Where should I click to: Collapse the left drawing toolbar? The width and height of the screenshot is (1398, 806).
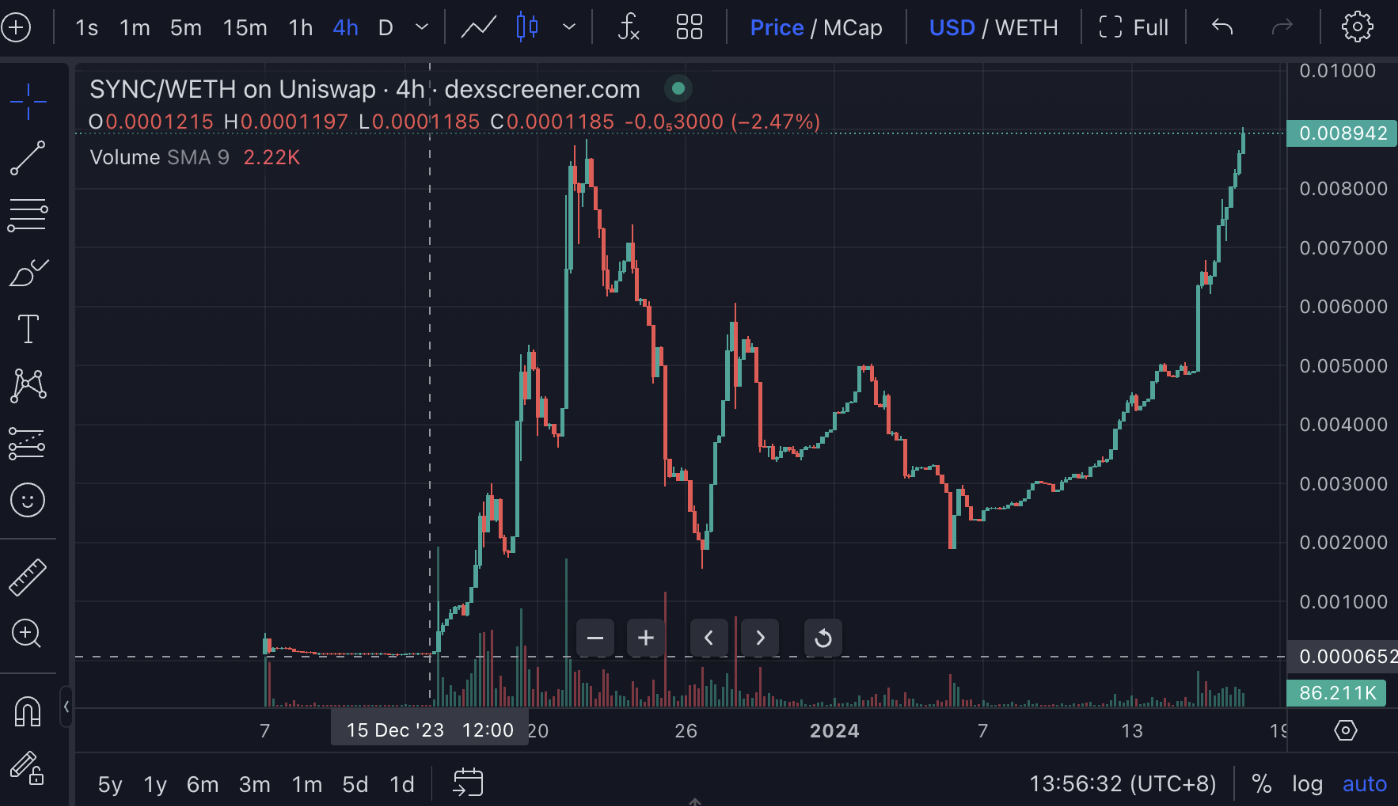coord(66,707)
